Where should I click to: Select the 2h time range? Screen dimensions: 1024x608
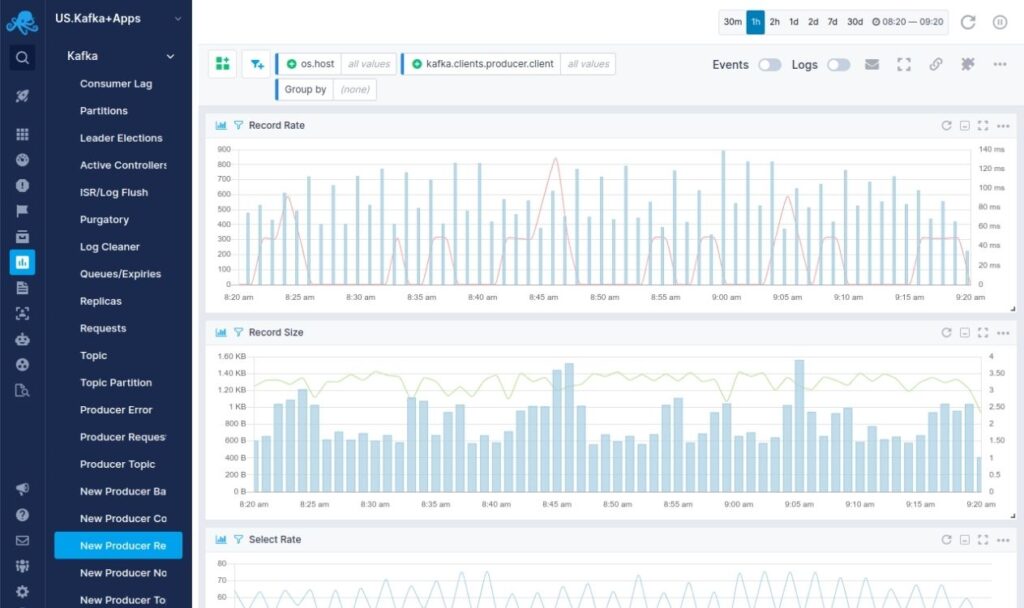coord(775,22)
